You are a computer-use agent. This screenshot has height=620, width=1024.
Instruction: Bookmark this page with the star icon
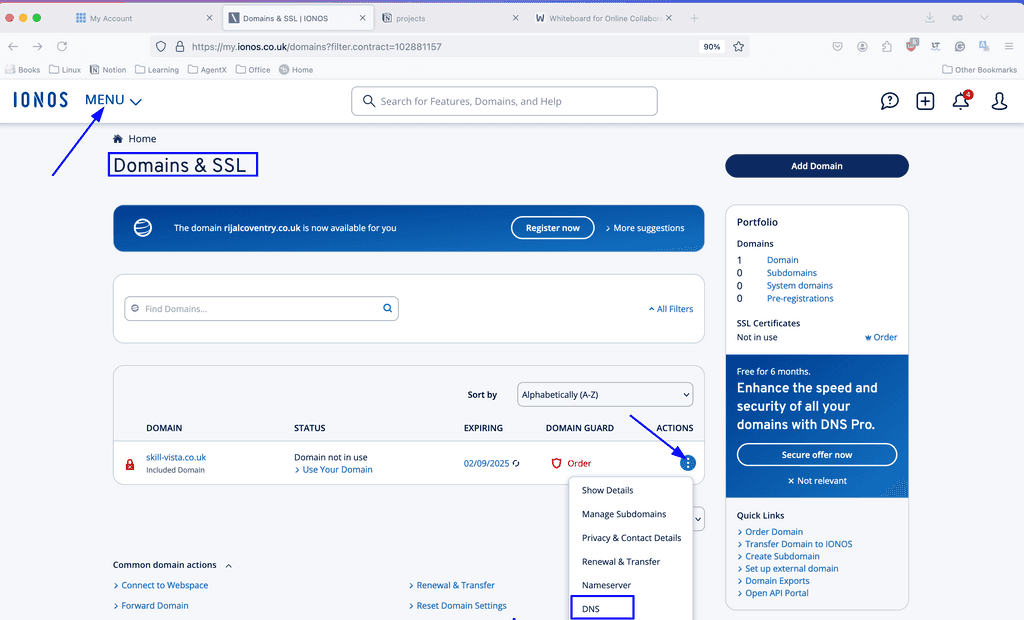(x=739, y=46)
